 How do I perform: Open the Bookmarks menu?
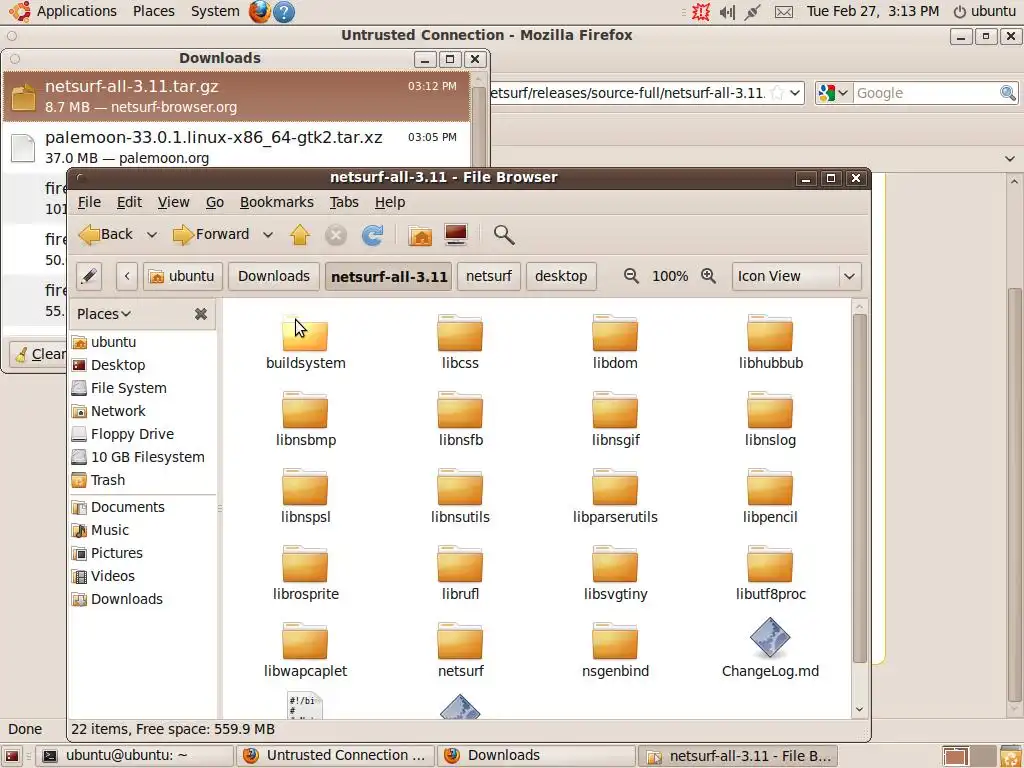point(277,202)
